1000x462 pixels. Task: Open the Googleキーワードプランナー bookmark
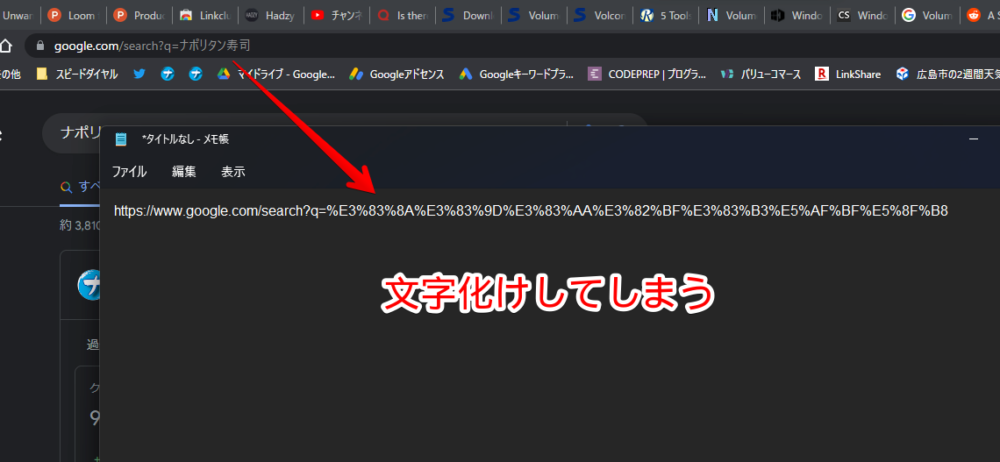point(516,74)
